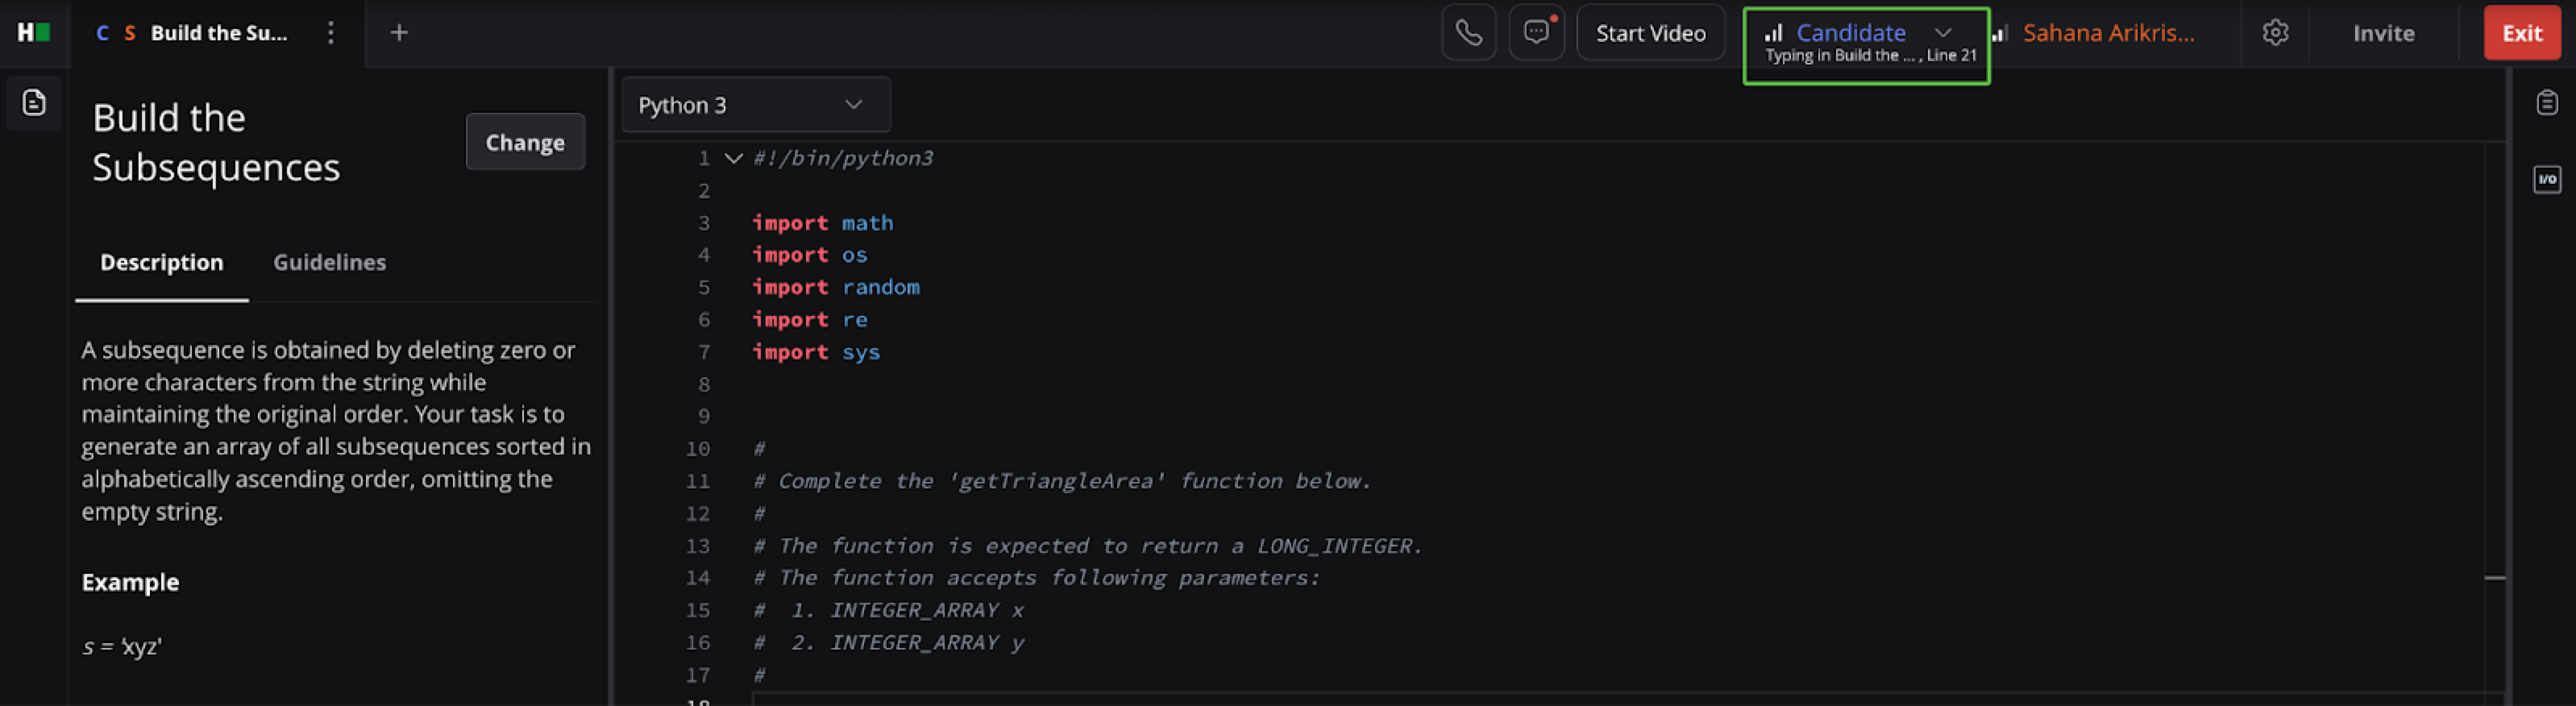Select the Build the Su... question tab
Image resolution: width=2576 pixels, height=706 pixels.
[218, 33]
